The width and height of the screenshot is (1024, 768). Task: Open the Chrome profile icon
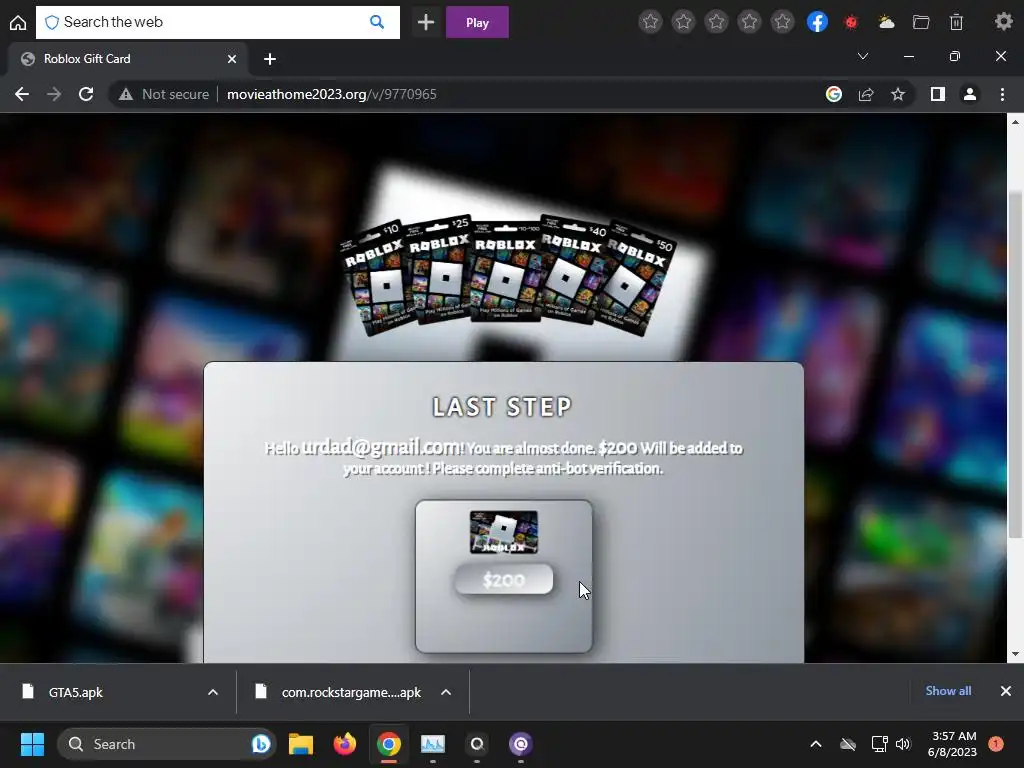(x=970, y=94)
